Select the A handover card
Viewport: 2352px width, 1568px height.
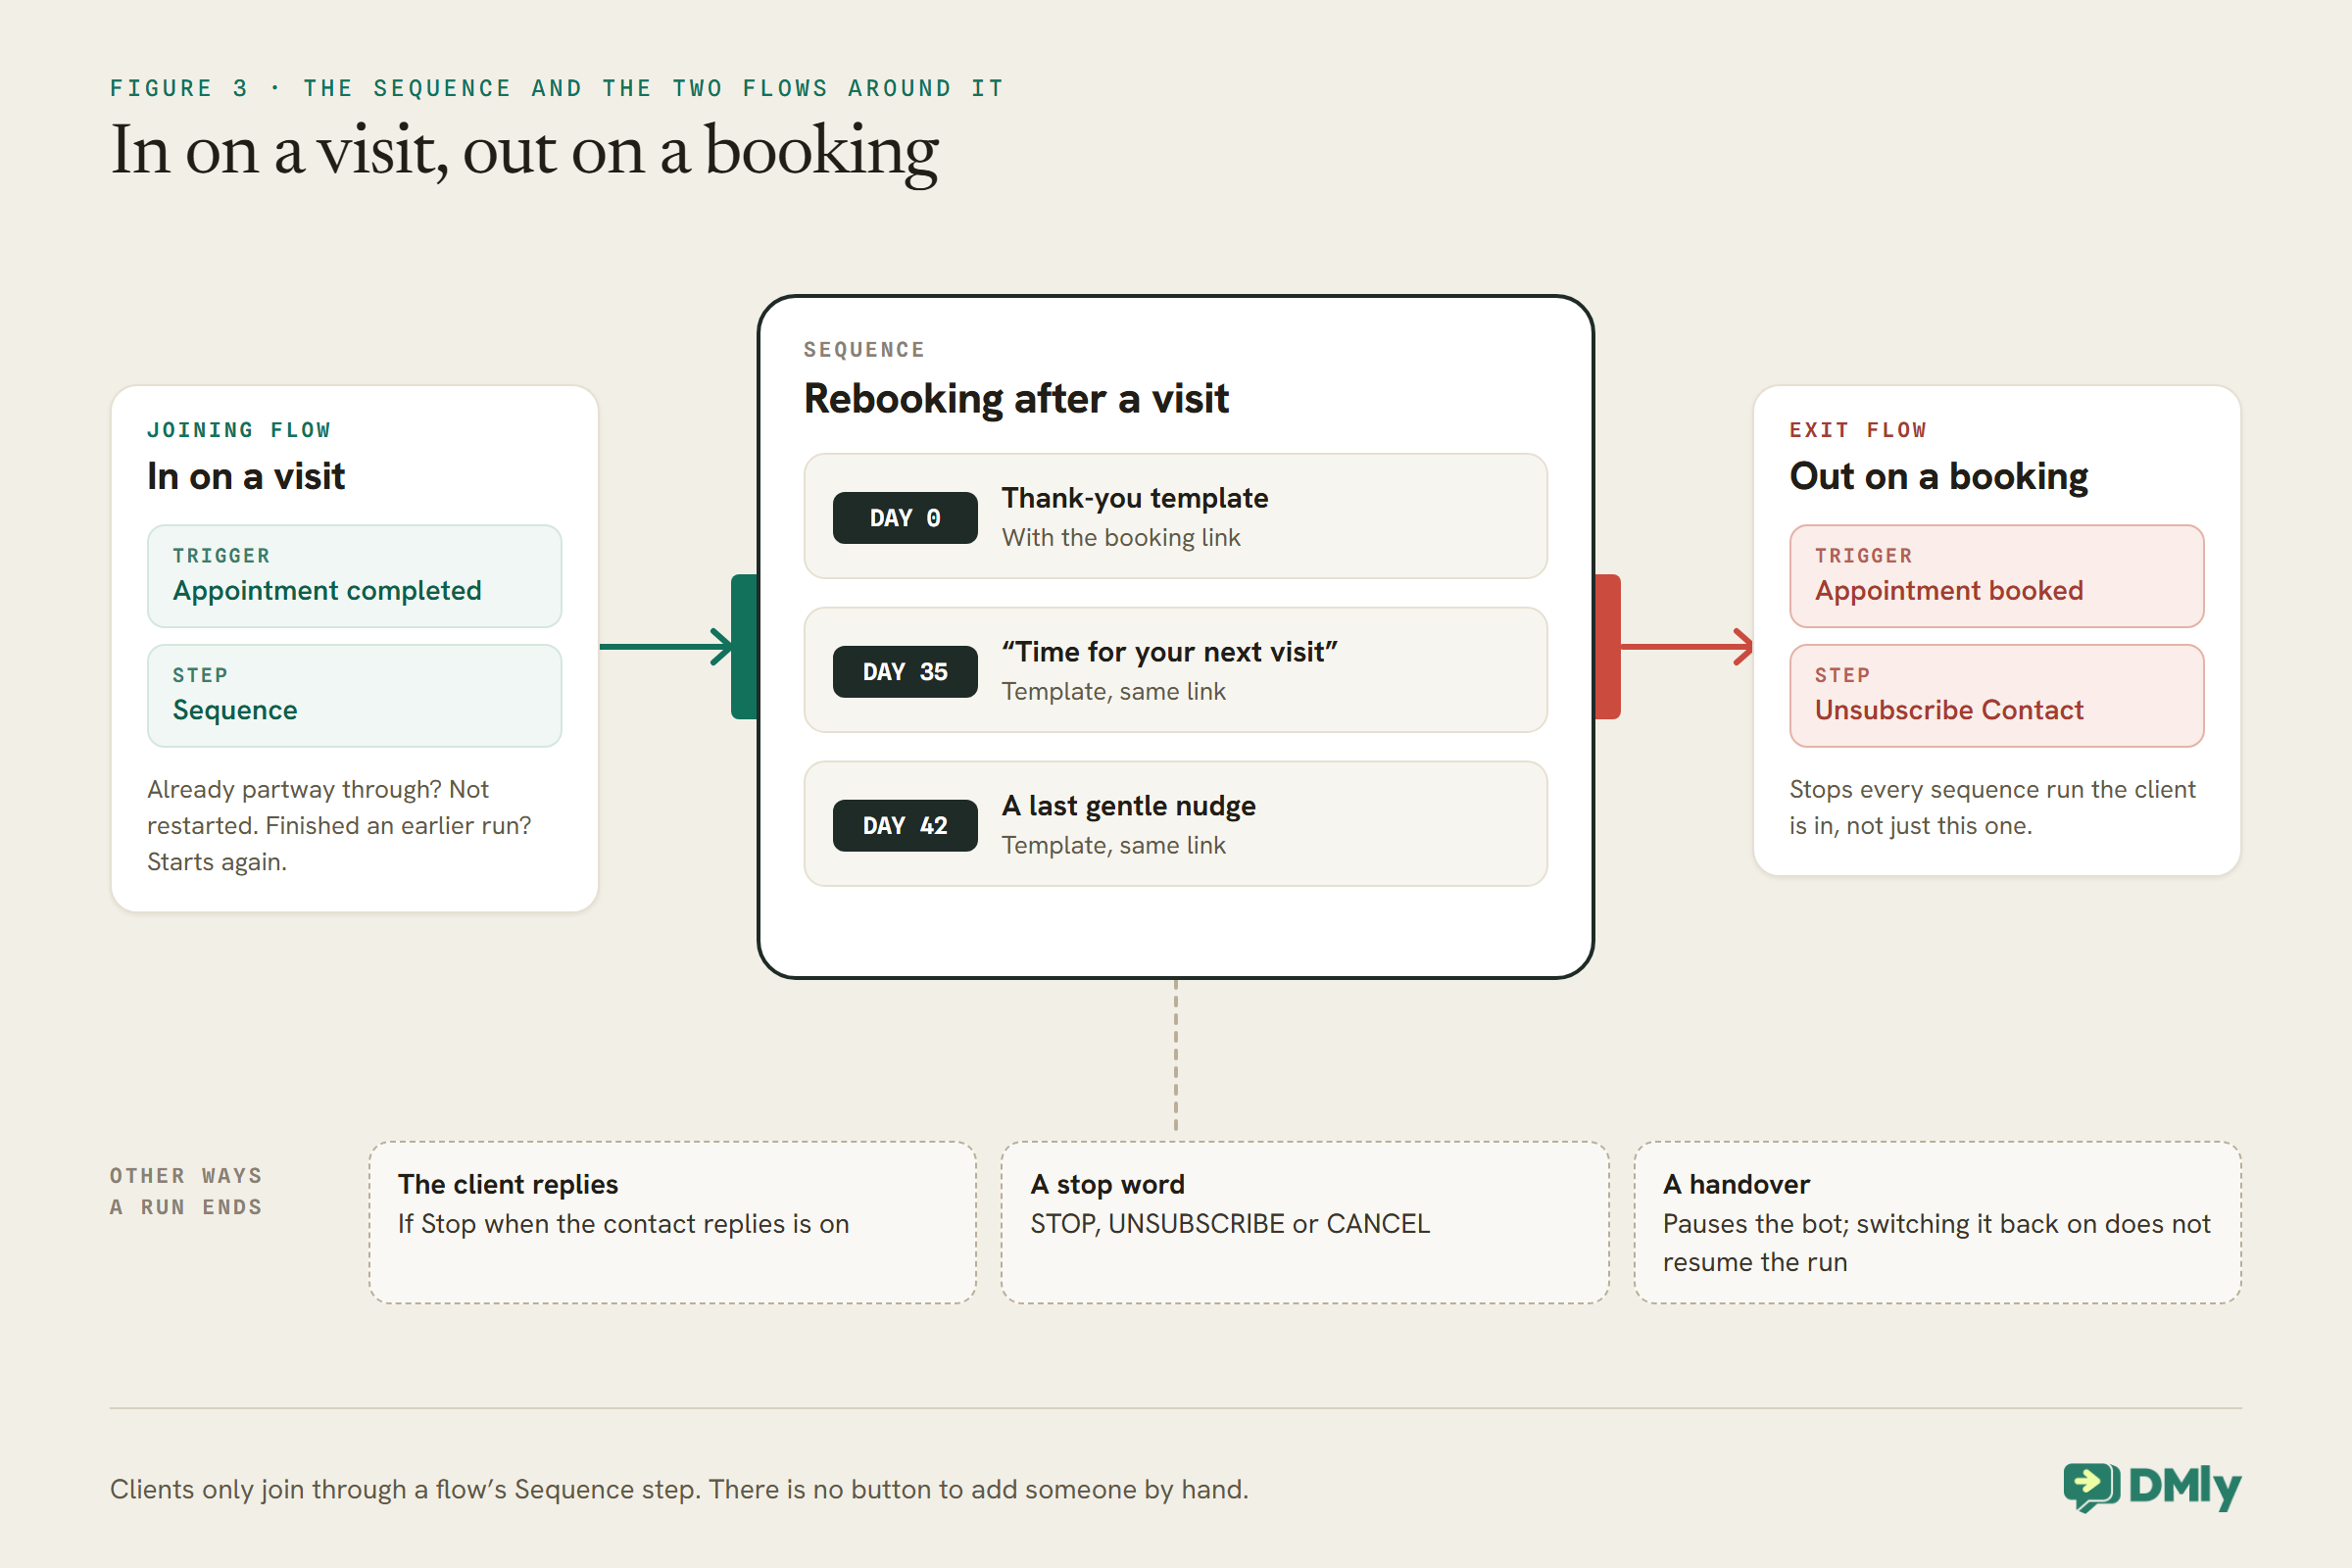click(x=1938, y=1222)
